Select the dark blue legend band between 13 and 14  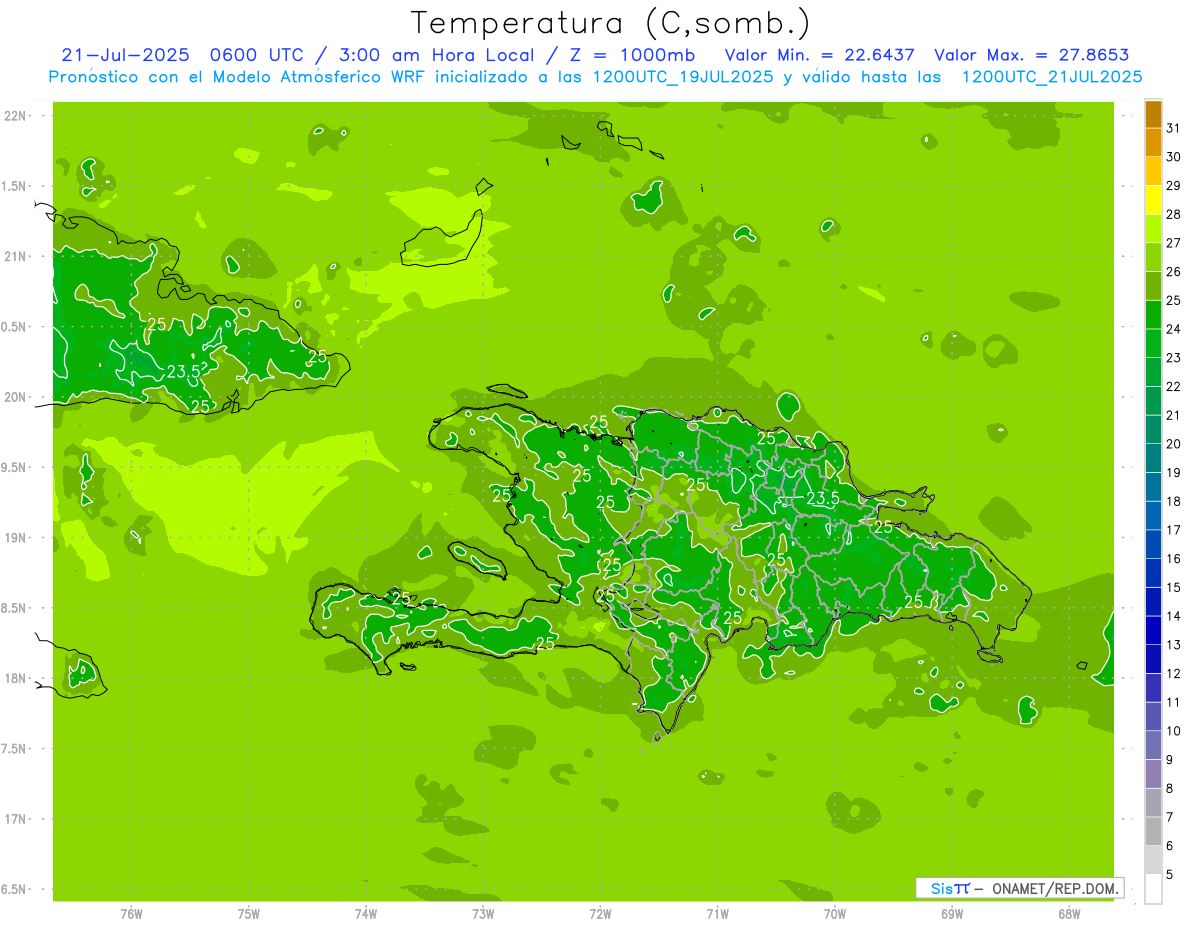(x=1153, y=630)
